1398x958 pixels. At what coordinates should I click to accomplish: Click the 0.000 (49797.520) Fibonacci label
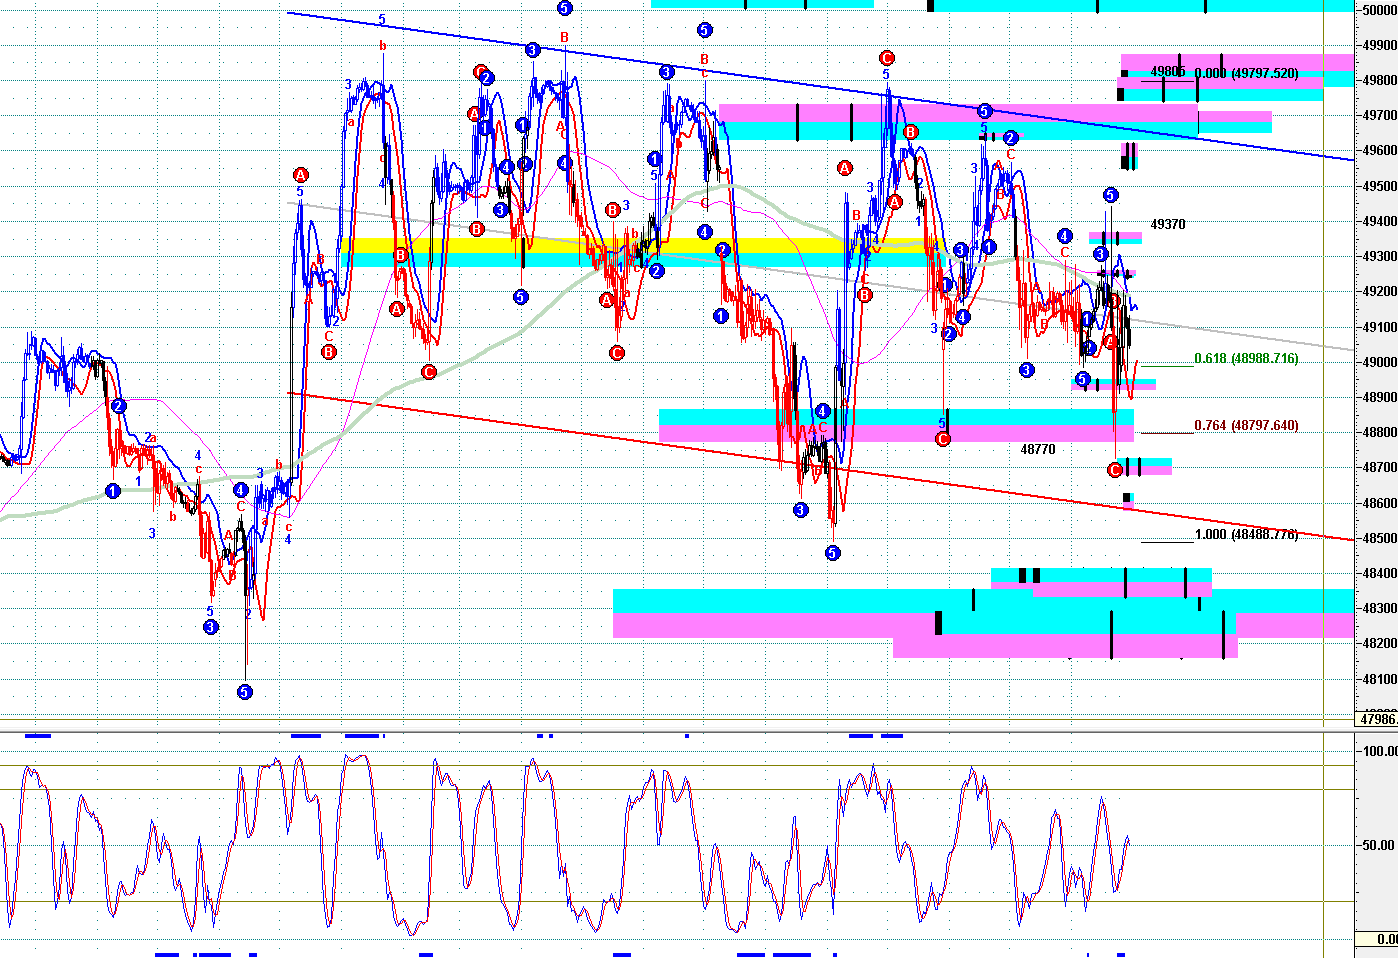click(x=1246, y=73)
